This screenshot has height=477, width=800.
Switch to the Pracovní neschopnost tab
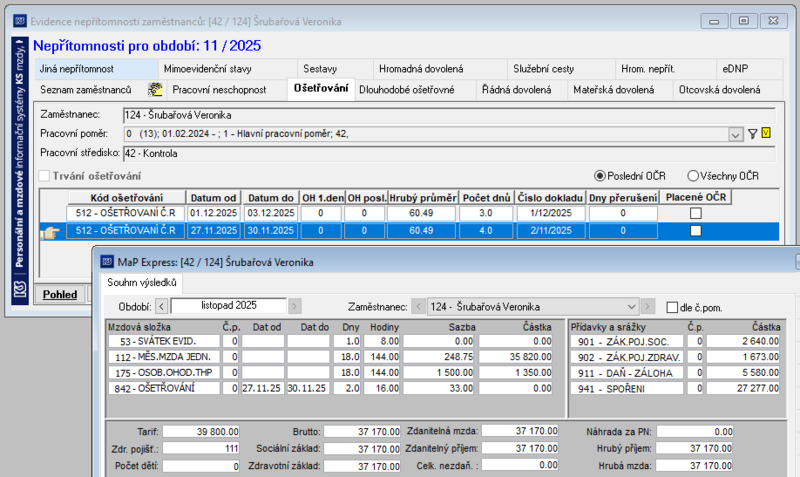[219, 90]
